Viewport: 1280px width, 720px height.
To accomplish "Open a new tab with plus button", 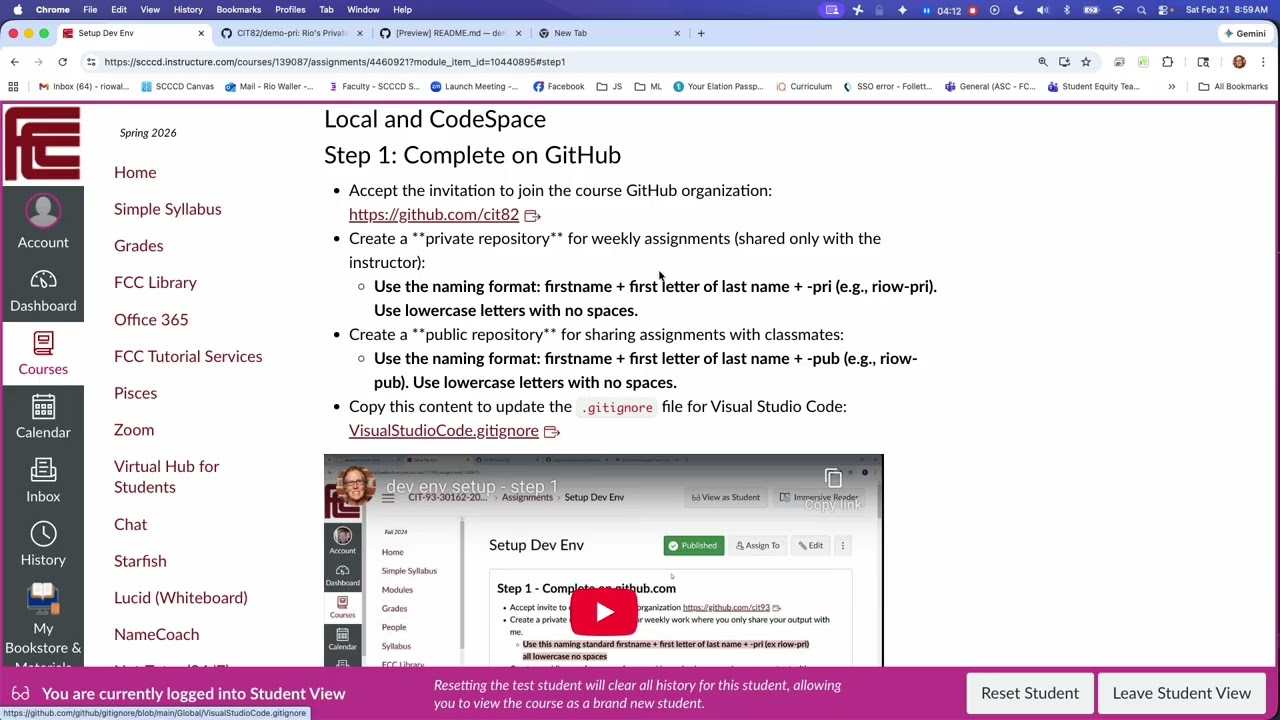I will 701,33.
